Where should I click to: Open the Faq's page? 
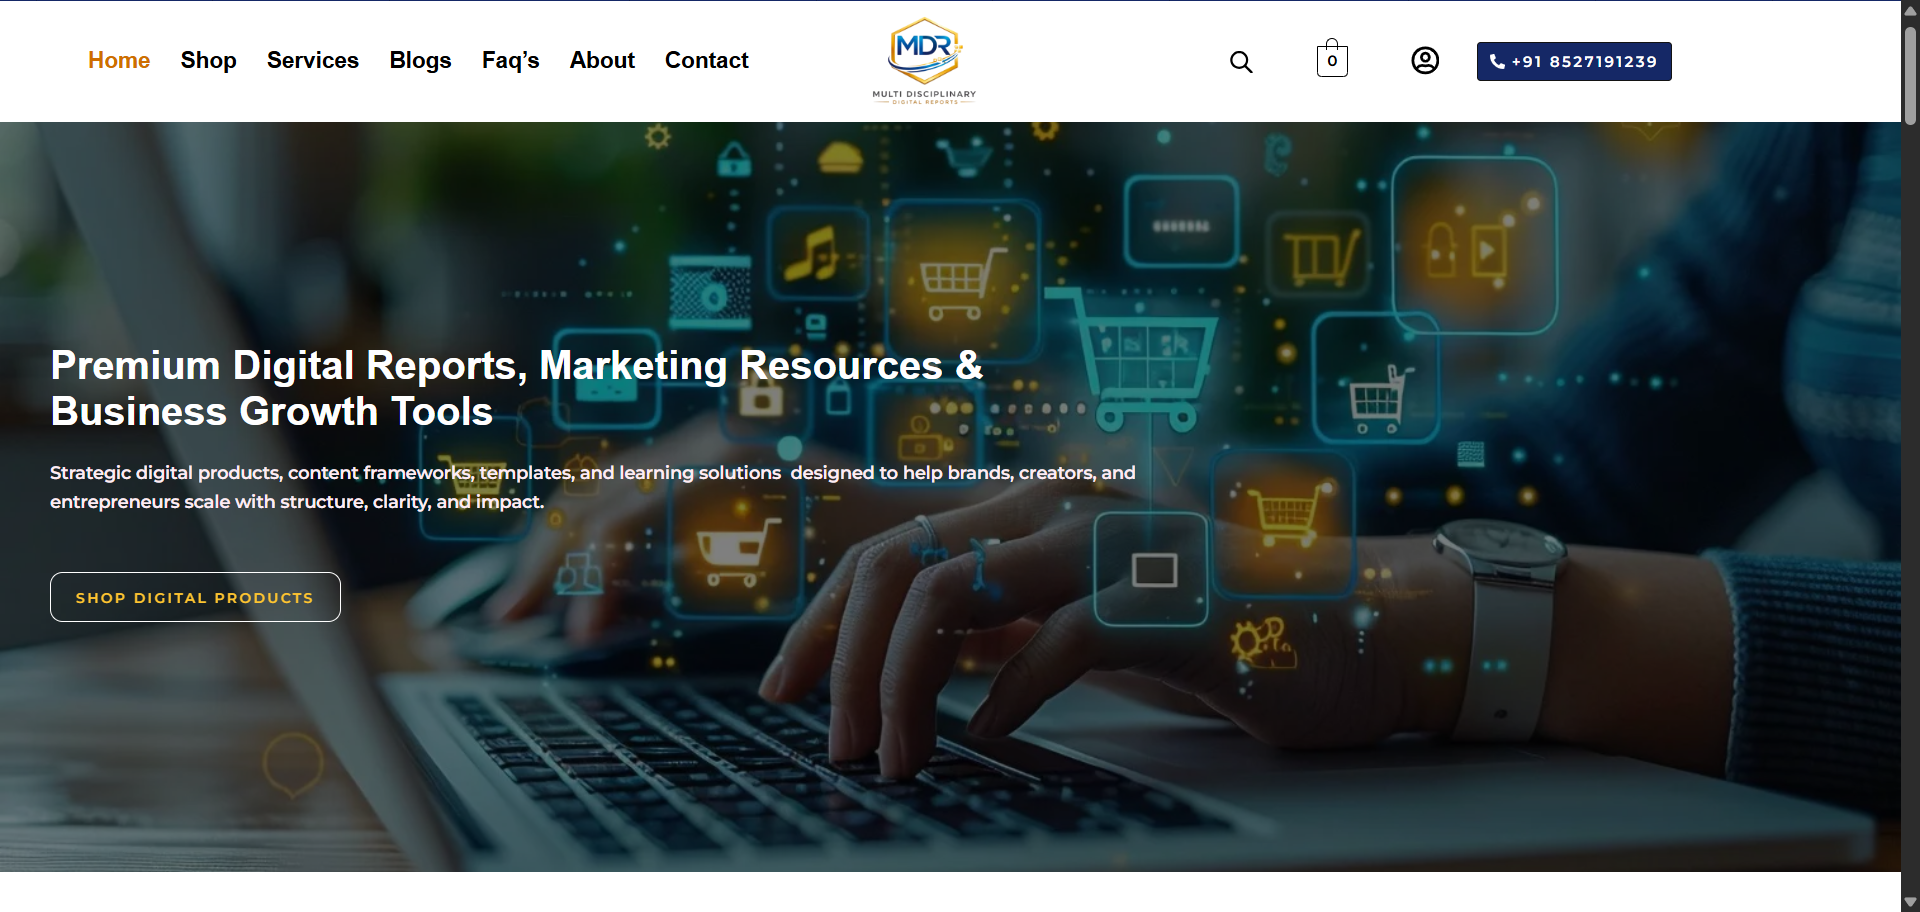pos(510,60)
